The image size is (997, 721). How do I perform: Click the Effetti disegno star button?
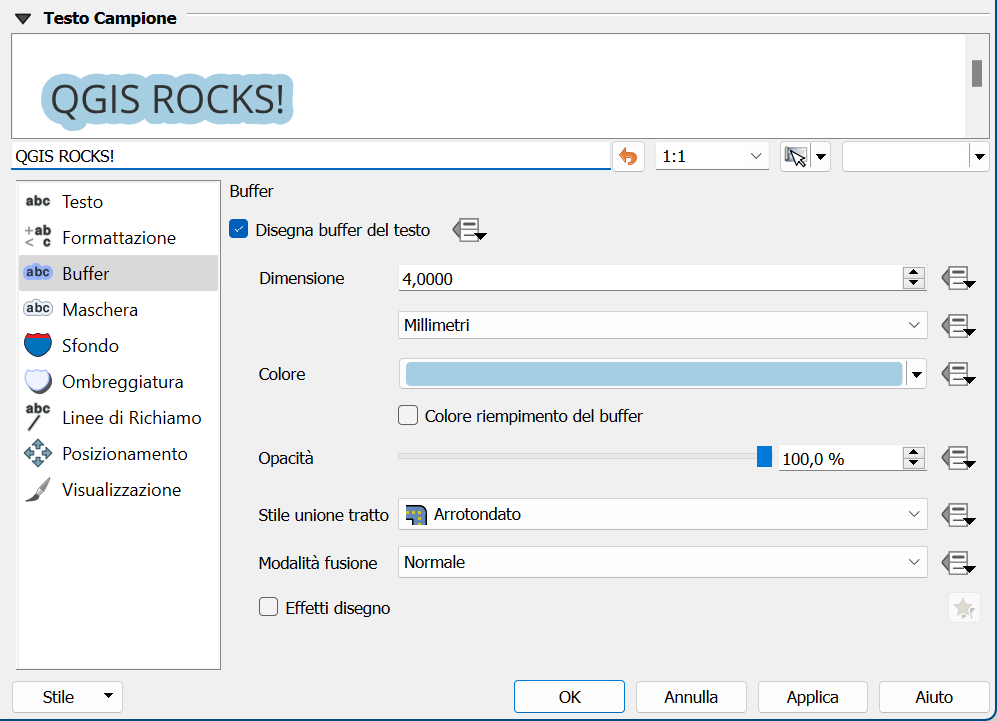[964, 608]
